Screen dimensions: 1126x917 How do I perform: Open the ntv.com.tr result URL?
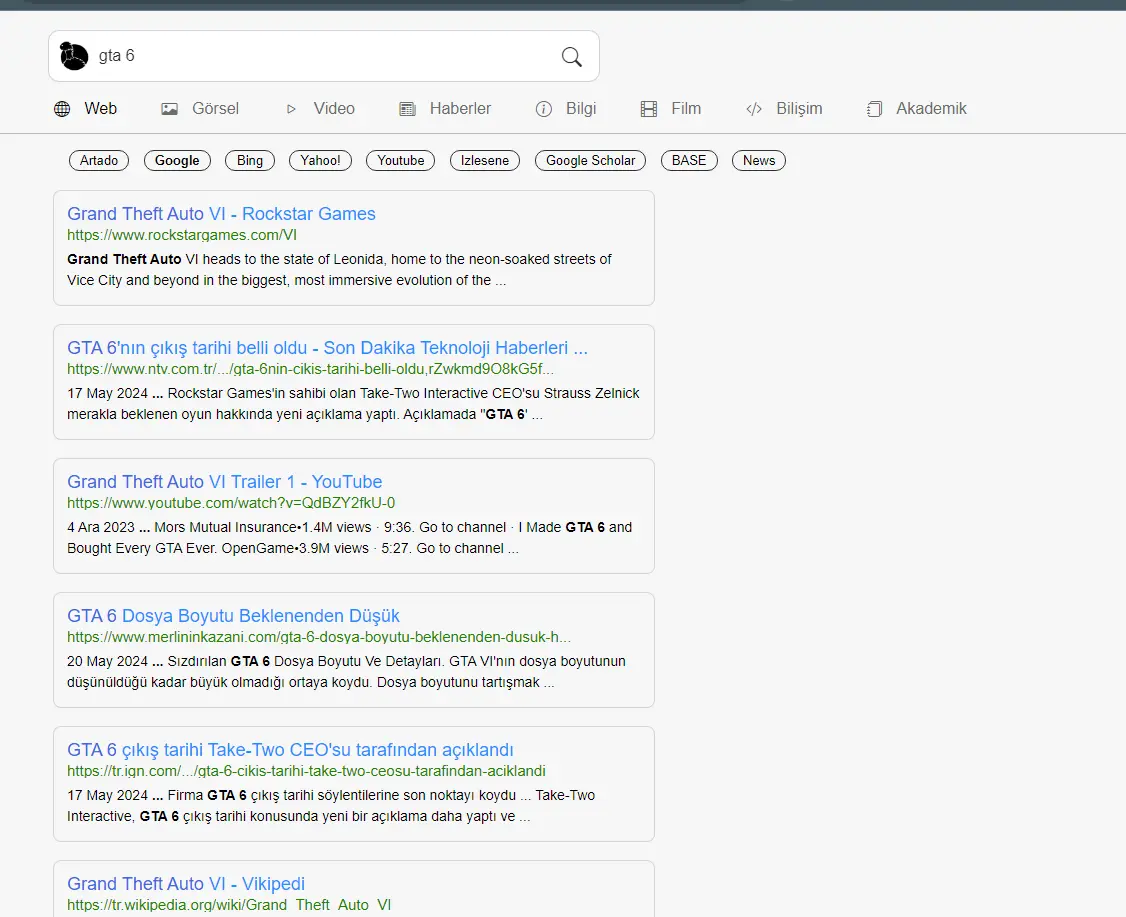tap(310, 369)
